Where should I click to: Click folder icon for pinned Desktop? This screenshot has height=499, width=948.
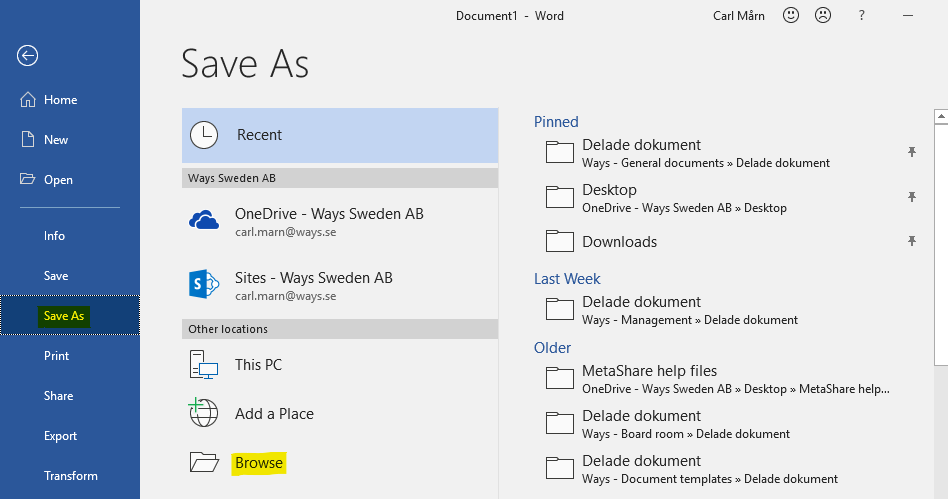(560, 197)
